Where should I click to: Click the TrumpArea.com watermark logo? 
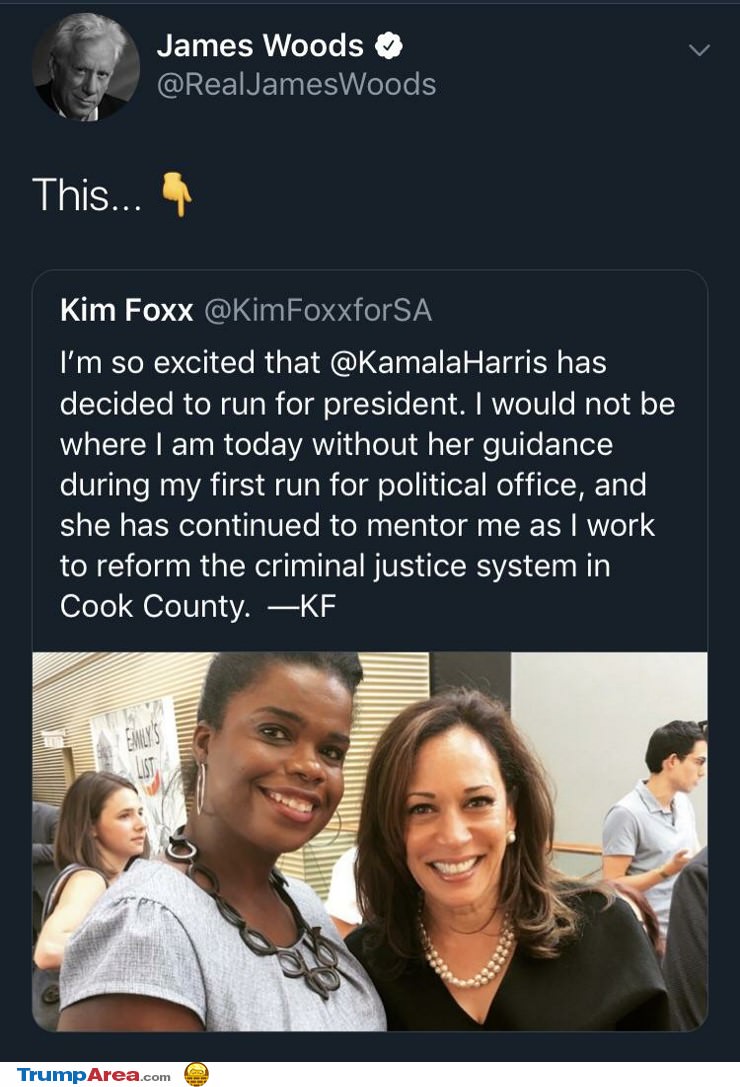point(93,1075)
